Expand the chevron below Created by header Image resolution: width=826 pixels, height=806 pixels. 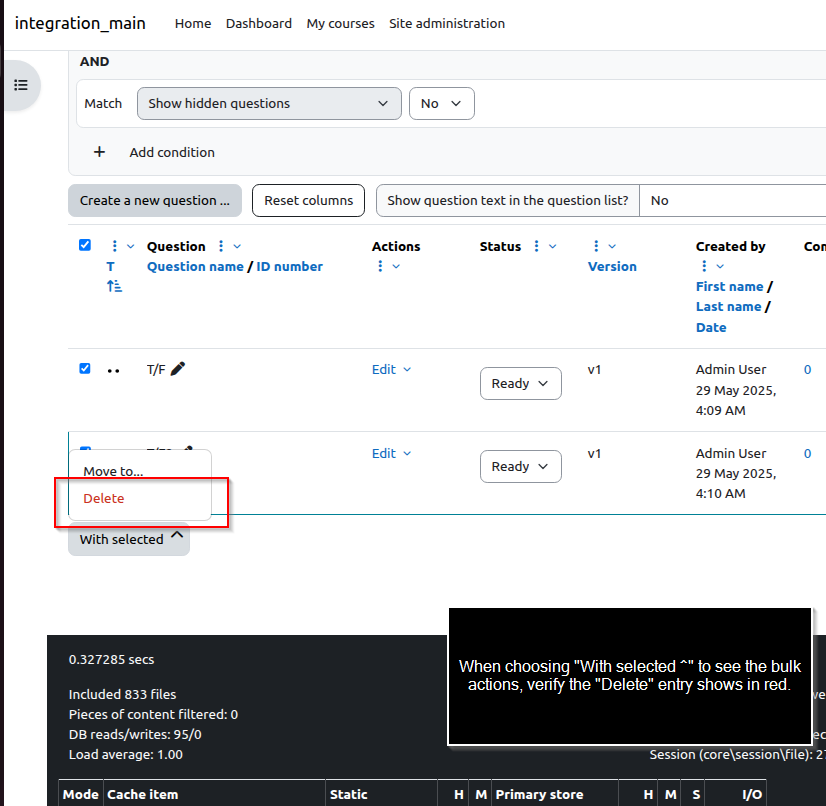[720, 266]
